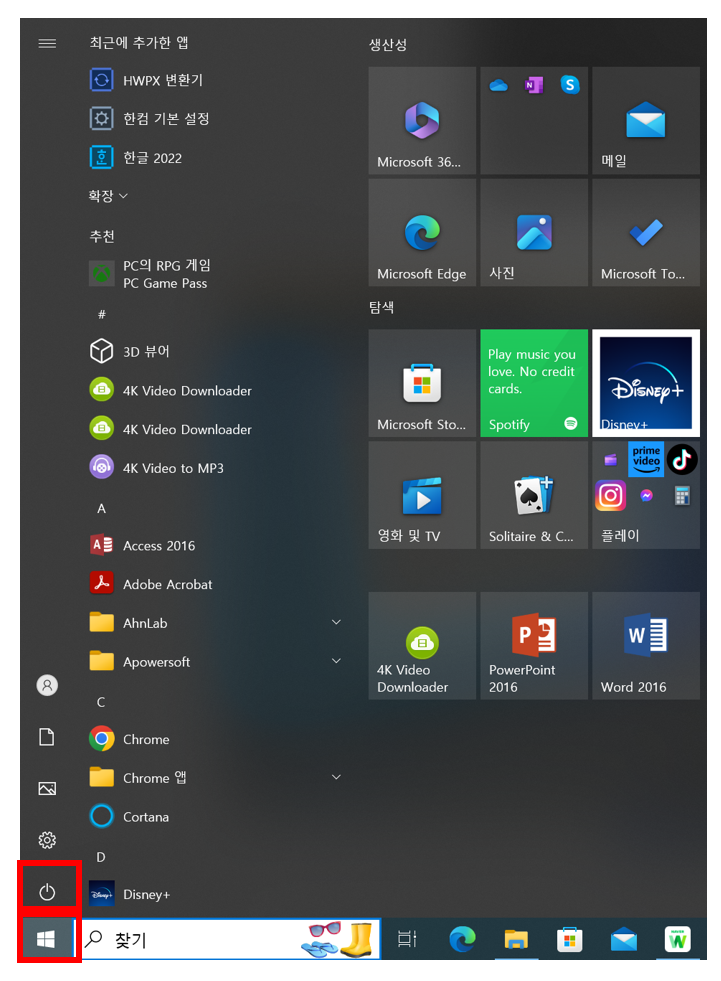Open Settings gear in sidebar

pyautogui.click(x=47, y=840)
